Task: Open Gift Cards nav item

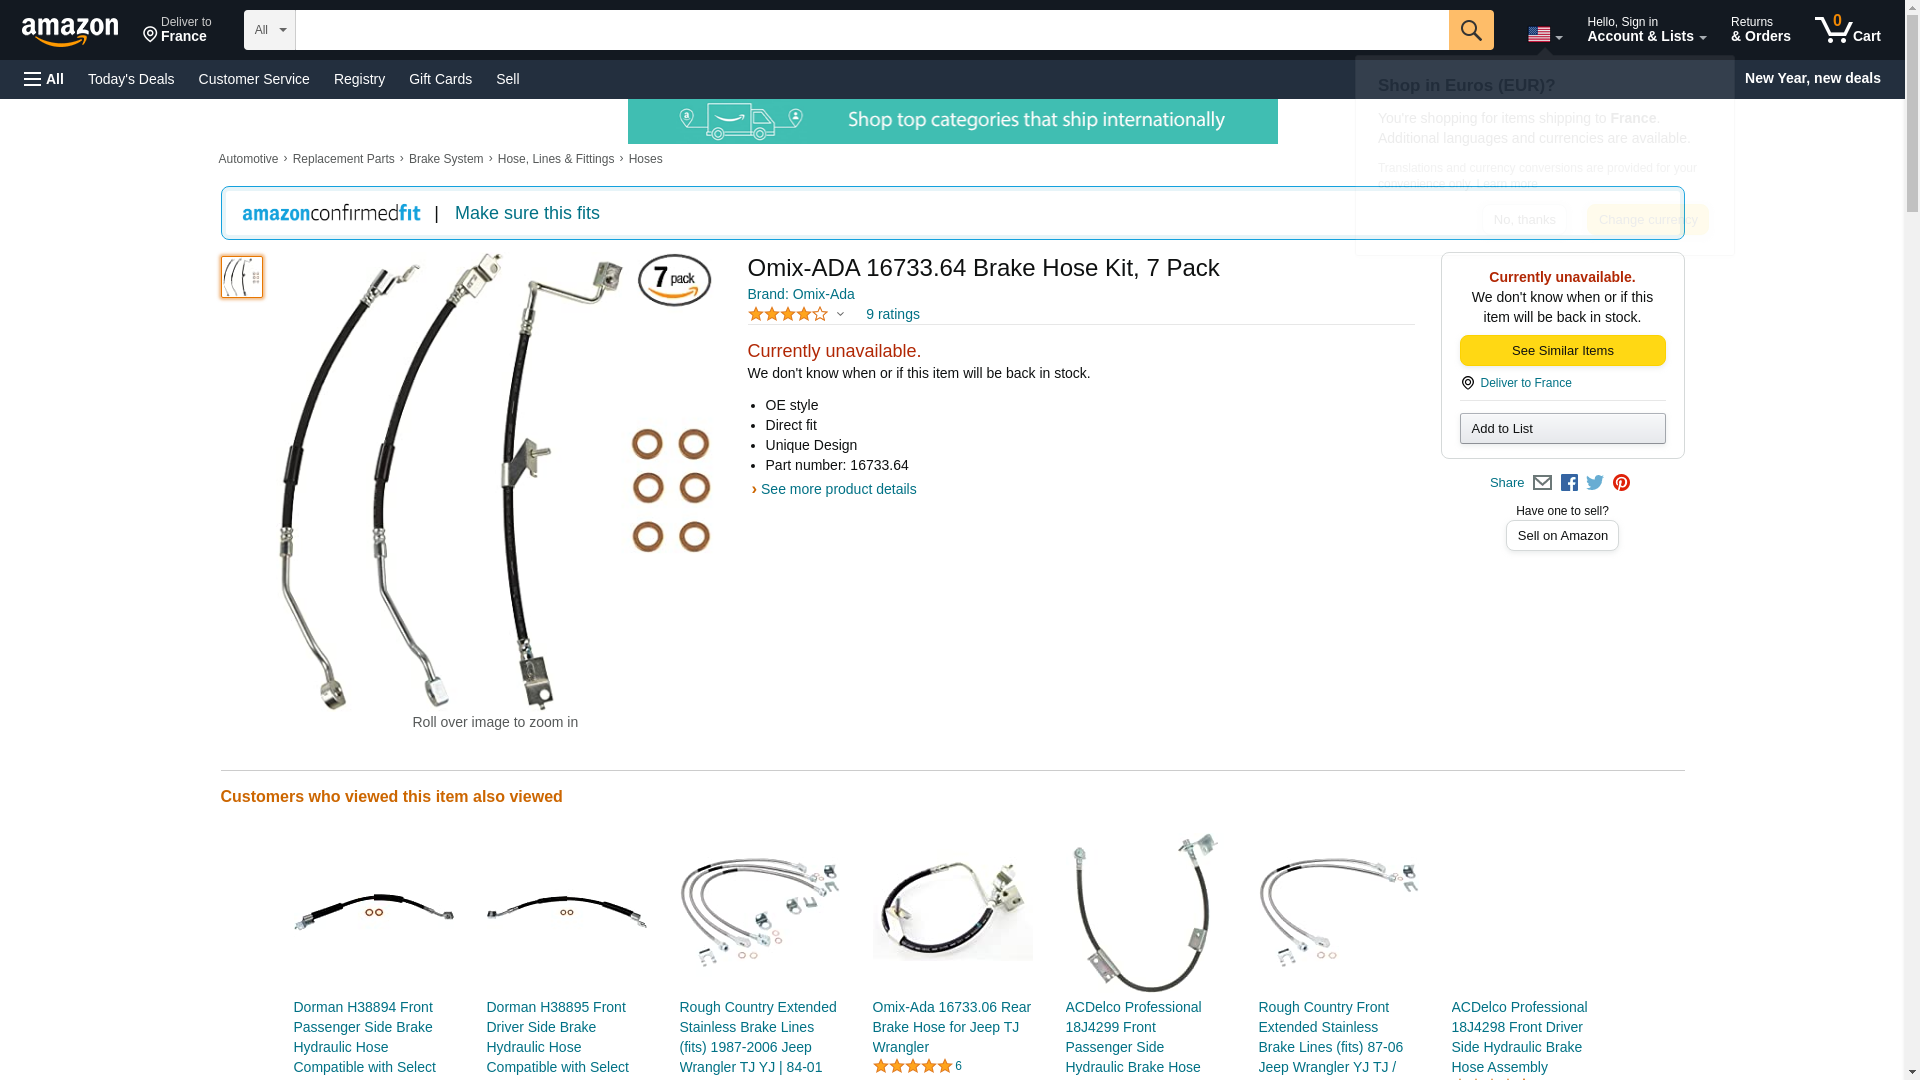Action: coord(440,79)
